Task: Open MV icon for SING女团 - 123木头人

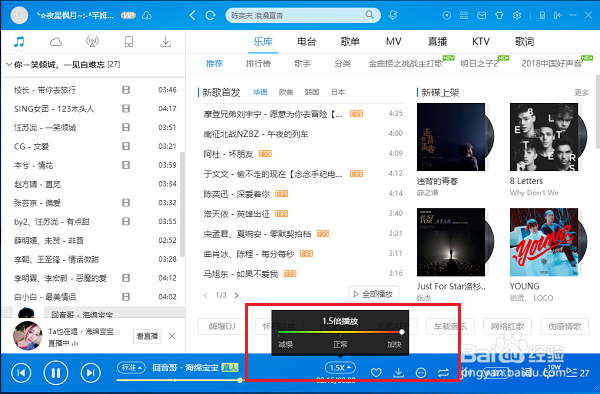Action: pyautogui.click(x=126, y=109)
